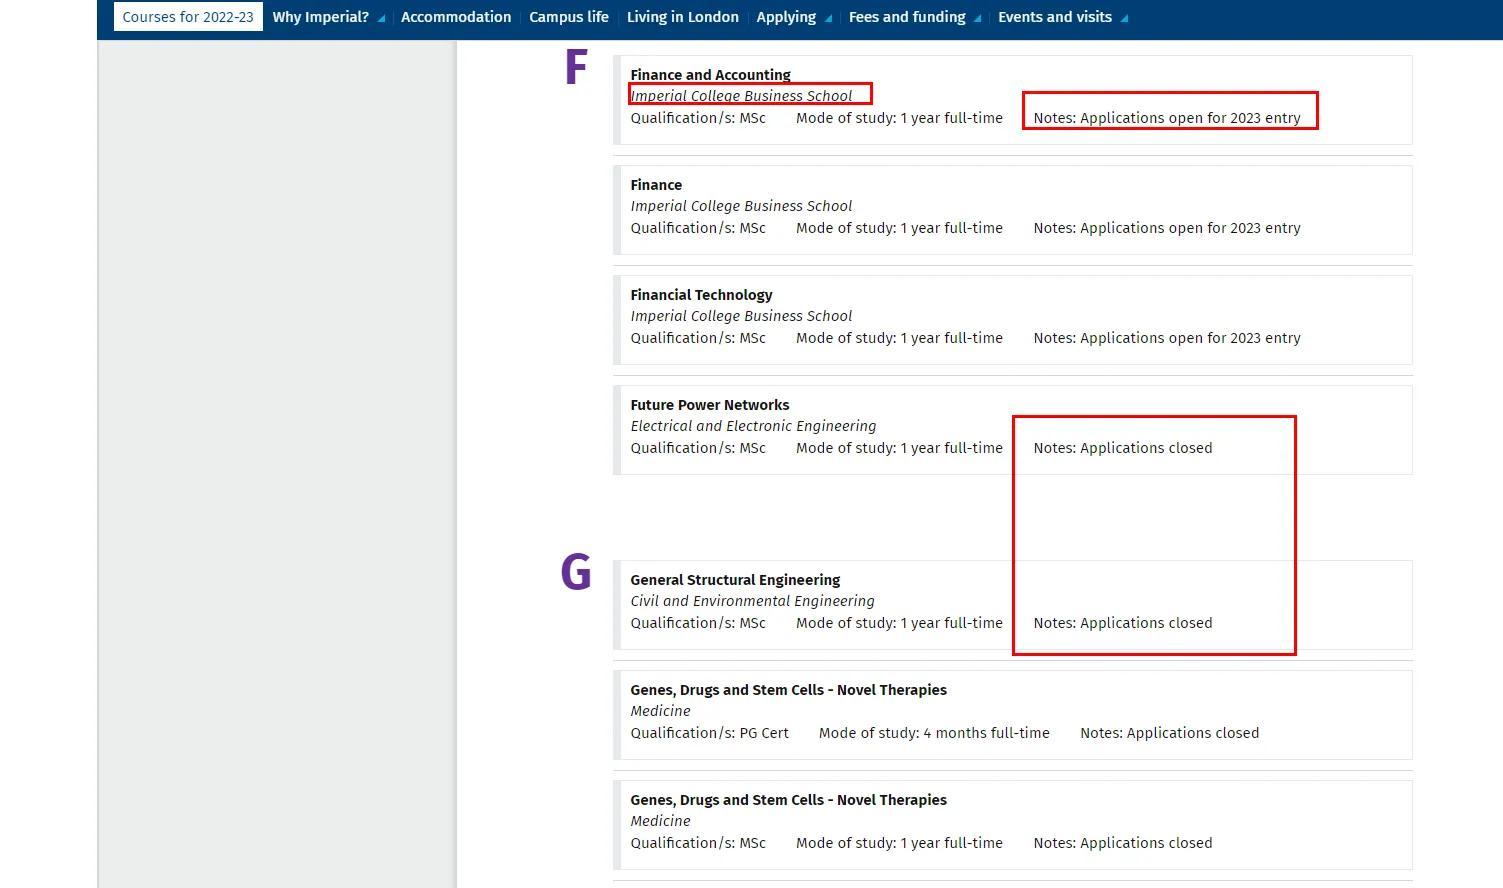Open the Why Imperial? menu item

pyautogui.click(x=321, y=17)
